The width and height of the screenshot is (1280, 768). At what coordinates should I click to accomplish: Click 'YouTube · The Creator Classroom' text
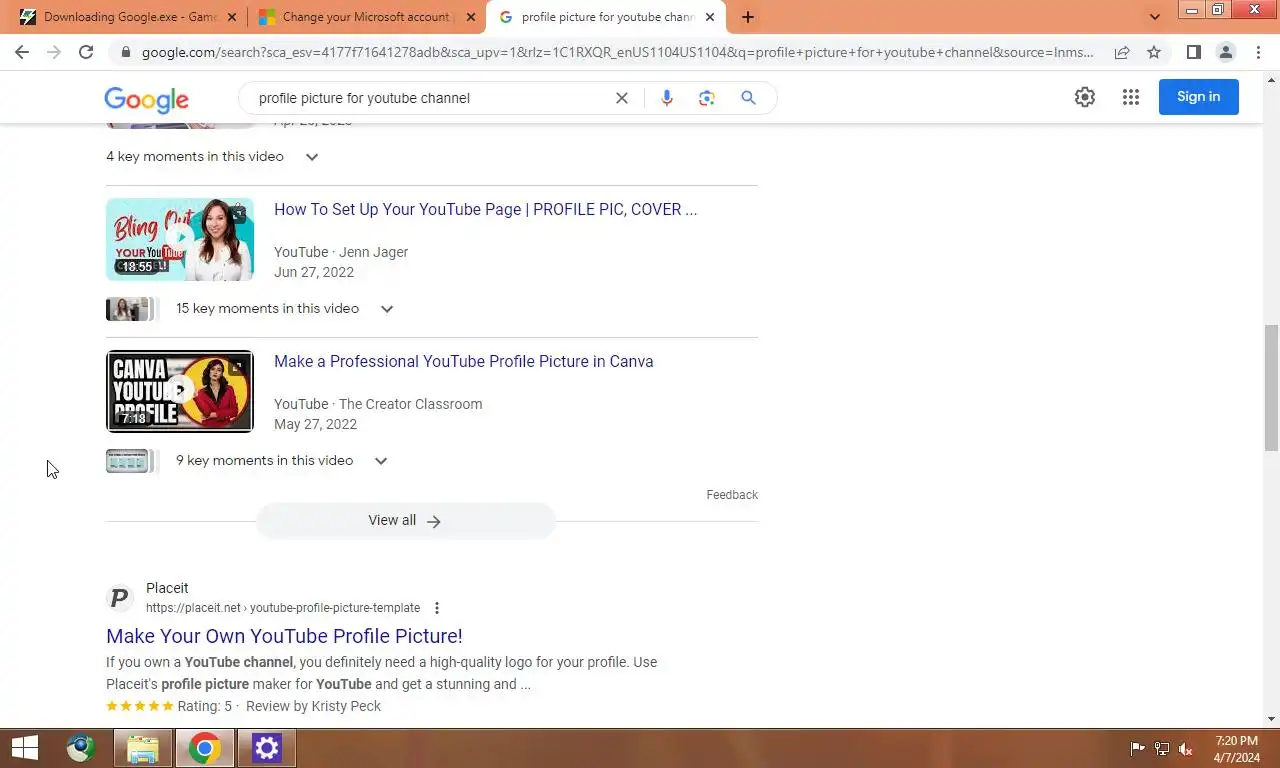(378, 404)
